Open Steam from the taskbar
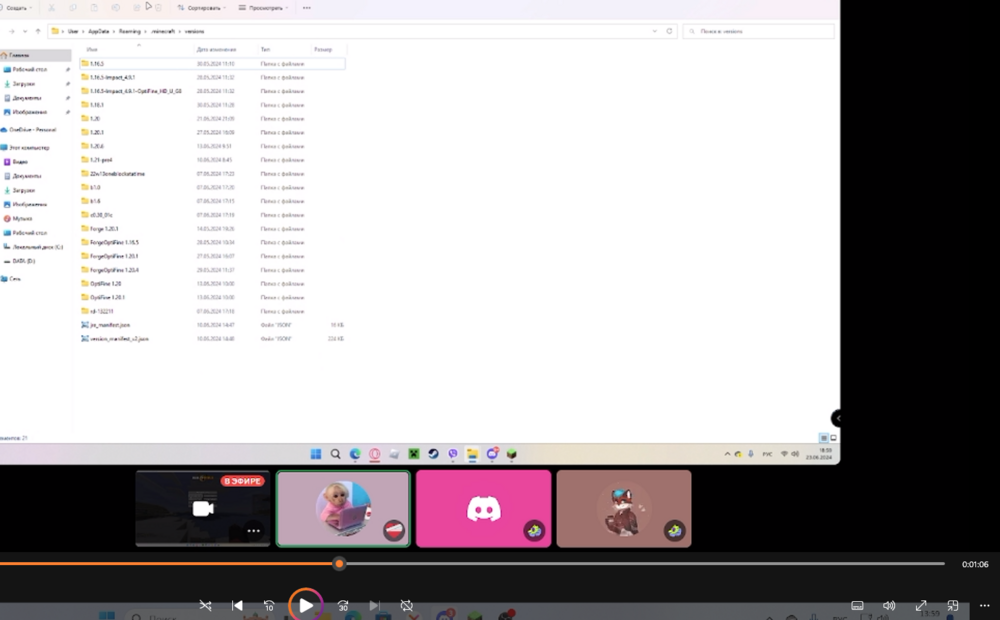This screenshot has width=1000, height=620. point(433,454)
